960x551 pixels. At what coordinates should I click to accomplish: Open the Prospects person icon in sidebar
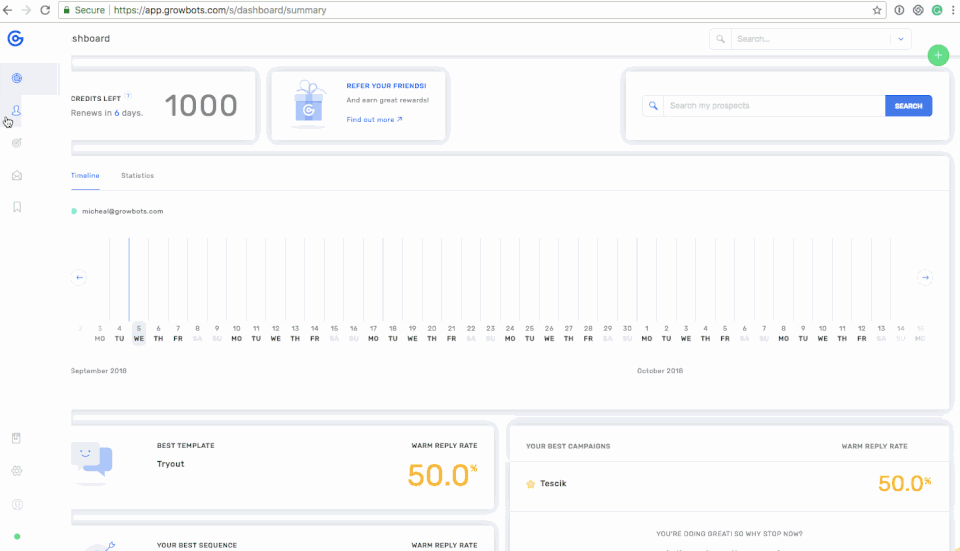(17, 110)
